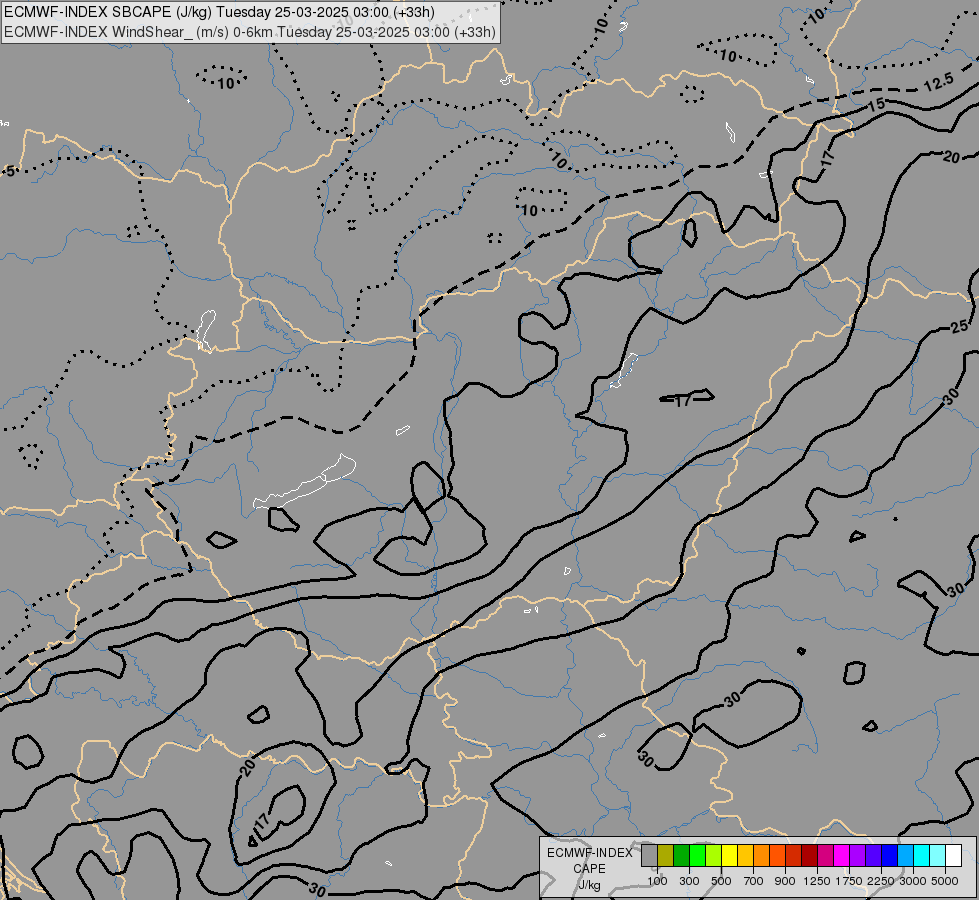Click the legend value 2250
979x900 pixels.
tap(881, 881)
